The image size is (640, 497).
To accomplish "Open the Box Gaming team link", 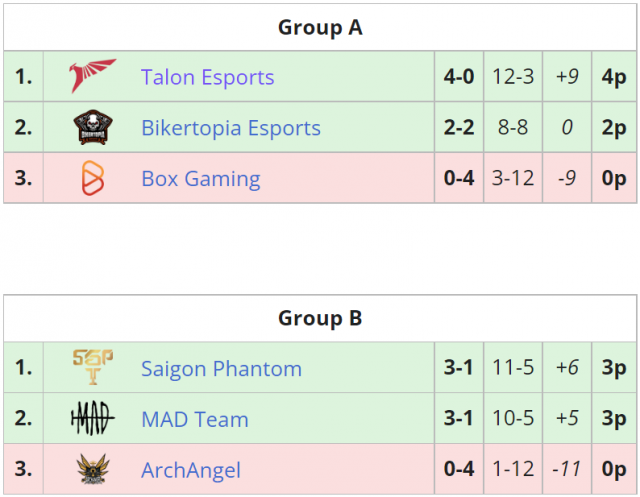I will pyautogui.click(x=200, y=178).
